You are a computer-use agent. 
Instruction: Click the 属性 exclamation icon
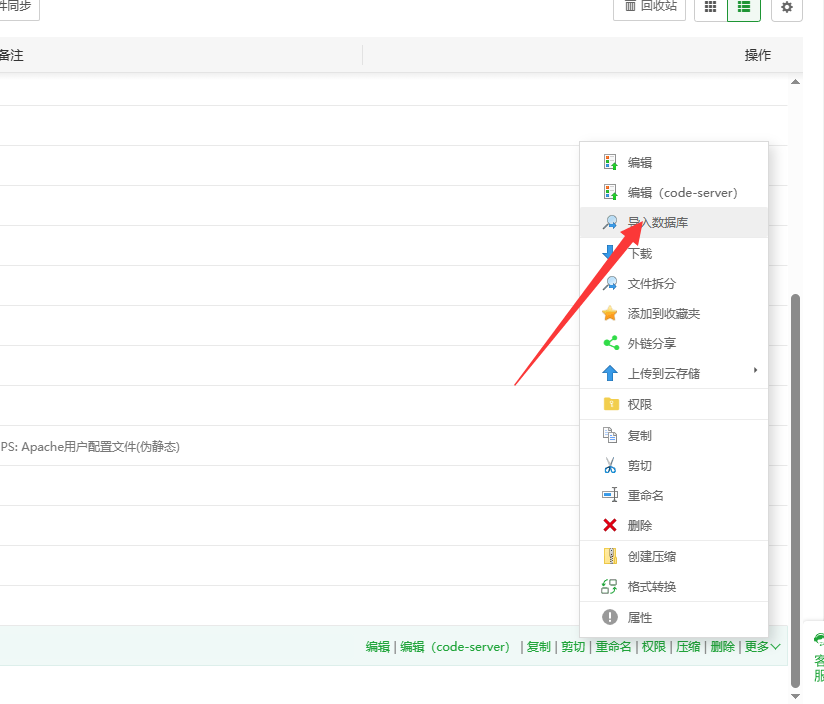(610, 617)
